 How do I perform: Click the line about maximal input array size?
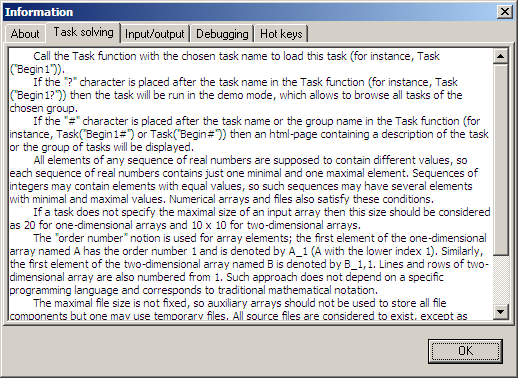tap(250, 218)
